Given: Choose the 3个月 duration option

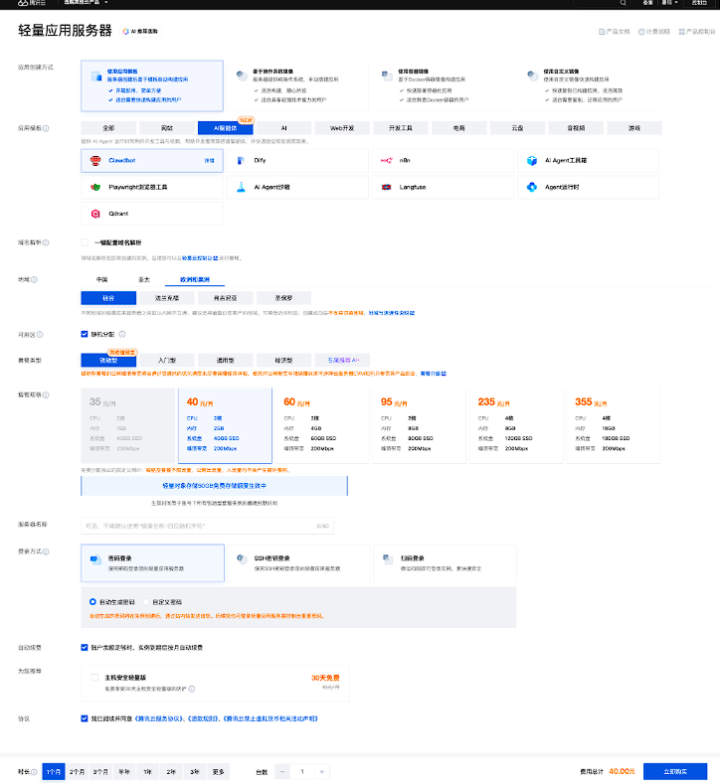Looking at the screenshot, I should pos(101,771).
